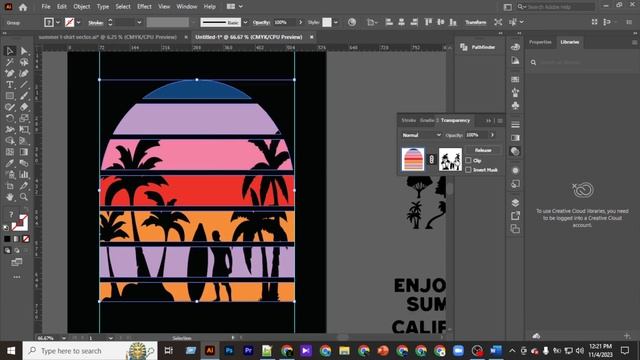Select the Shape Builder tool
This screenshot has width=640, height=360.
coord(10,141)
